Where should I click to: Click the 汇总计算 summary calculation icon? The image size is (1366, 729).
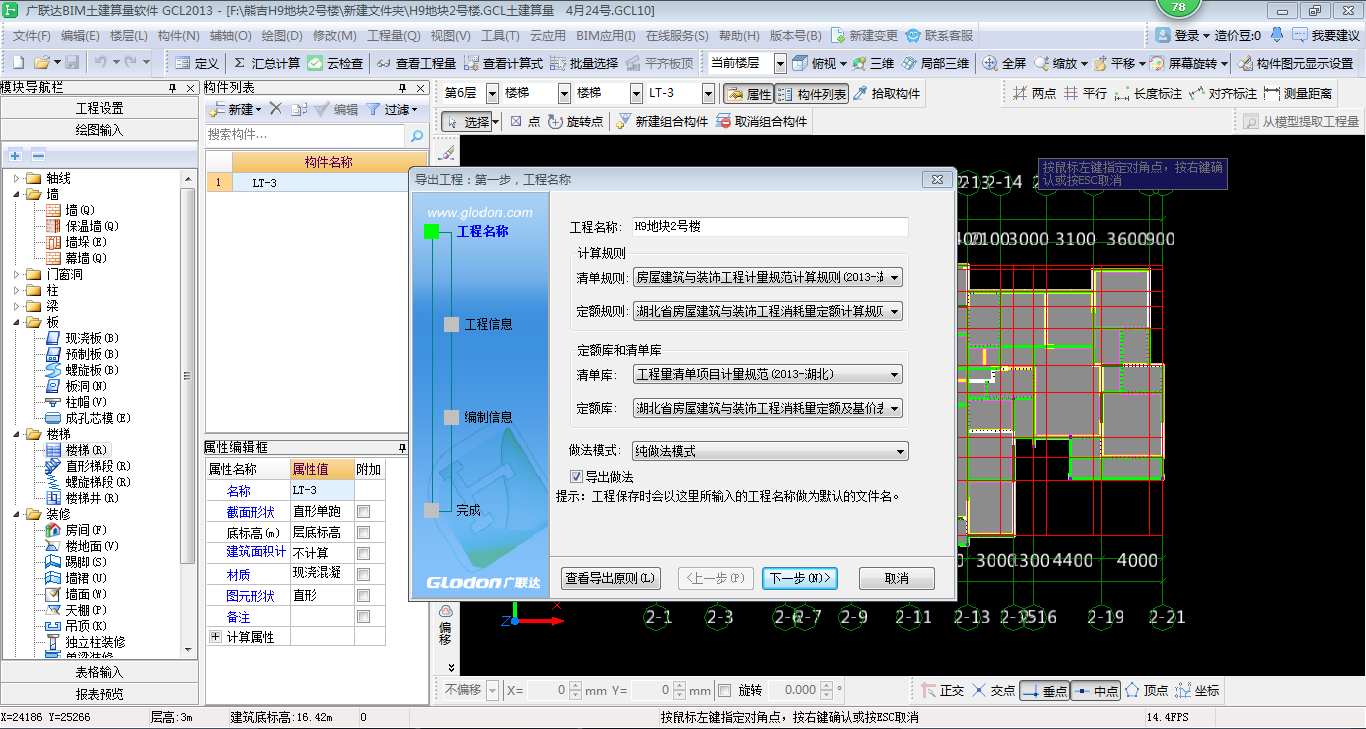[x=266, y=63]
